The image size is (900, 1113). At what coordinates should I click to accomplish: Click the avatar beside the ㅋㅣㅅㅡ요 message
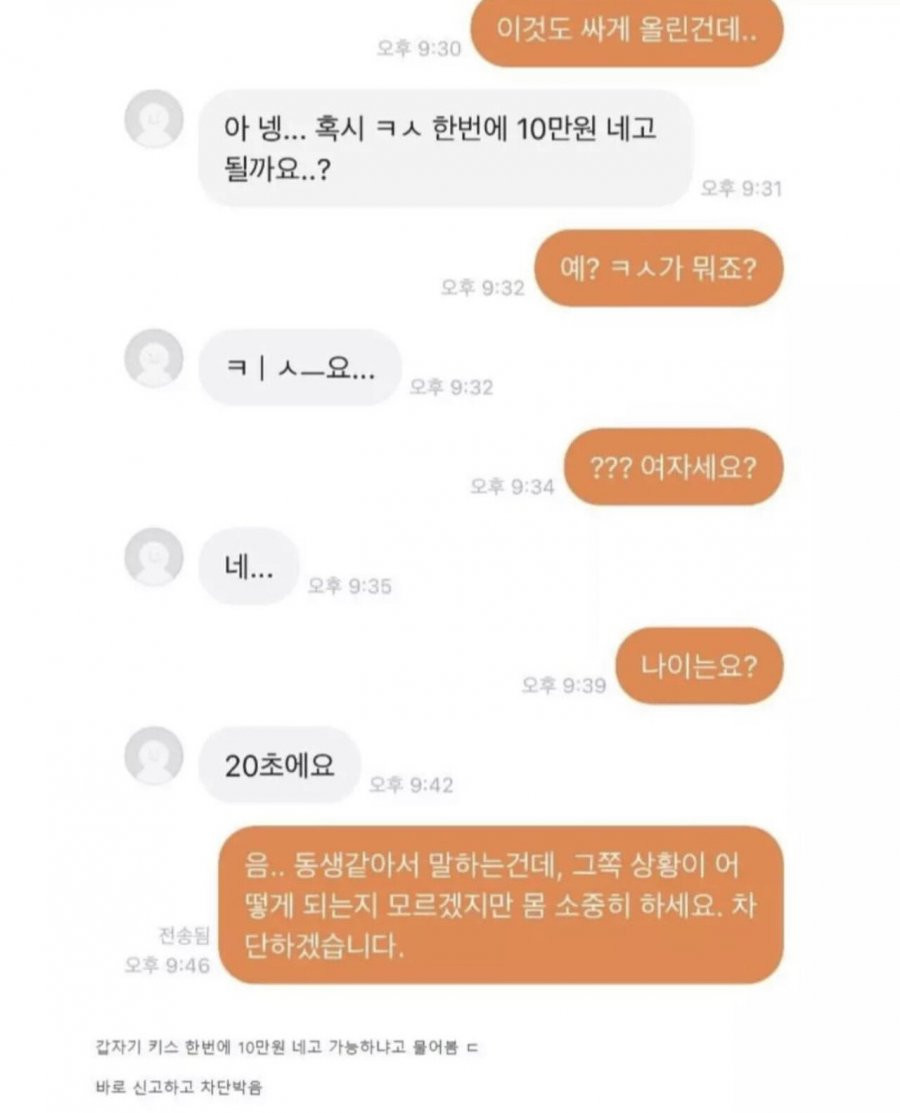(154, 358)
